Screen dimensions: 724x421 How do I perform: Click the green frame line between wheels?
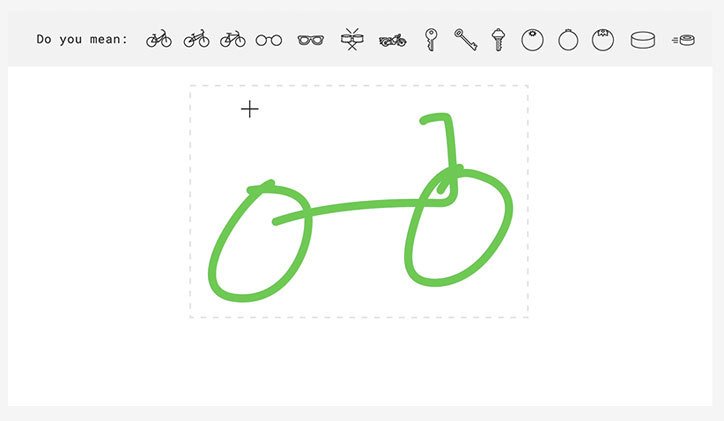pyautogui.click(x=360, y=205)
